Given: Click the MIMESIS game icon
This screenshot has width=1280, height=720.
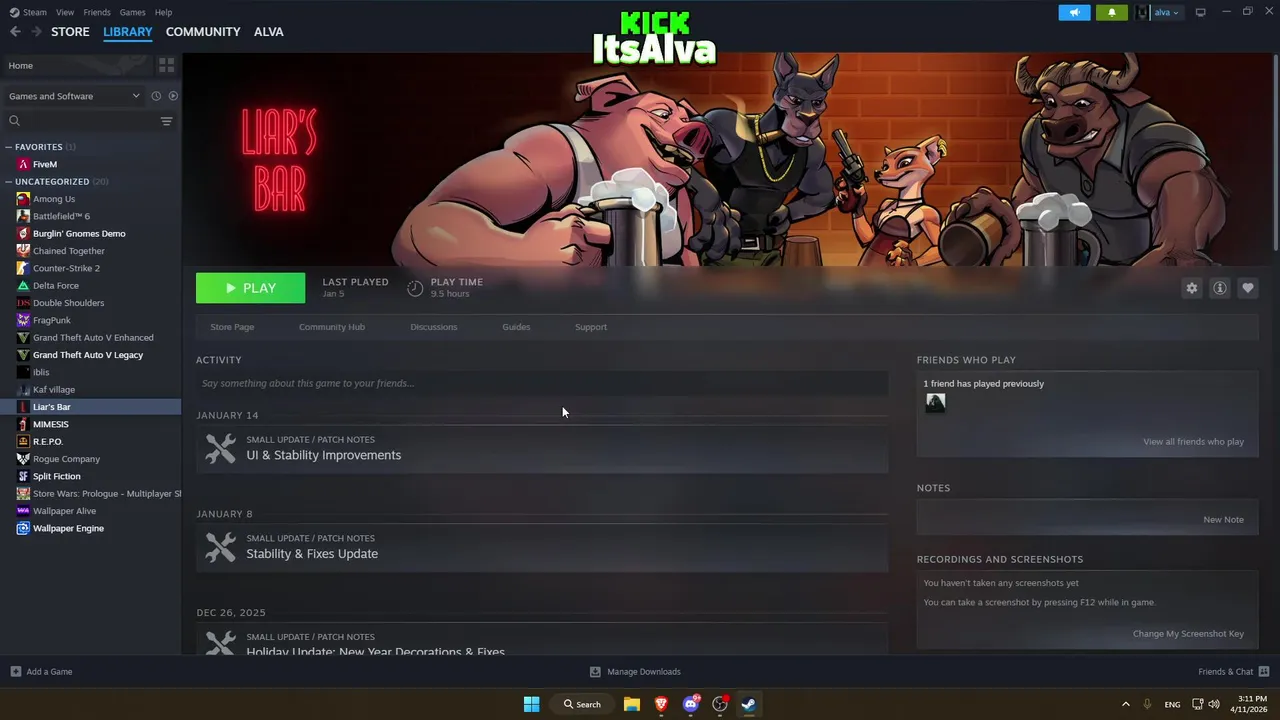Looking at the screenshot, I should 23,424.
